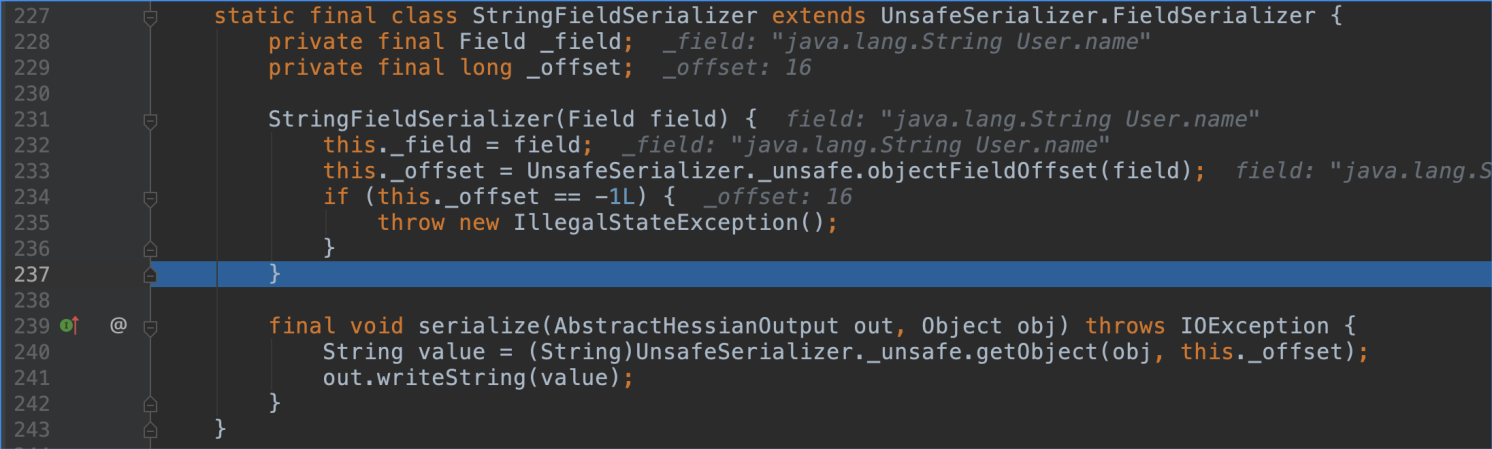Image resolution: width=1492 pixels, height=449 pixels.
Task: Collapse the StringFieldSerializer class fold marker
Action: [150, 16]
